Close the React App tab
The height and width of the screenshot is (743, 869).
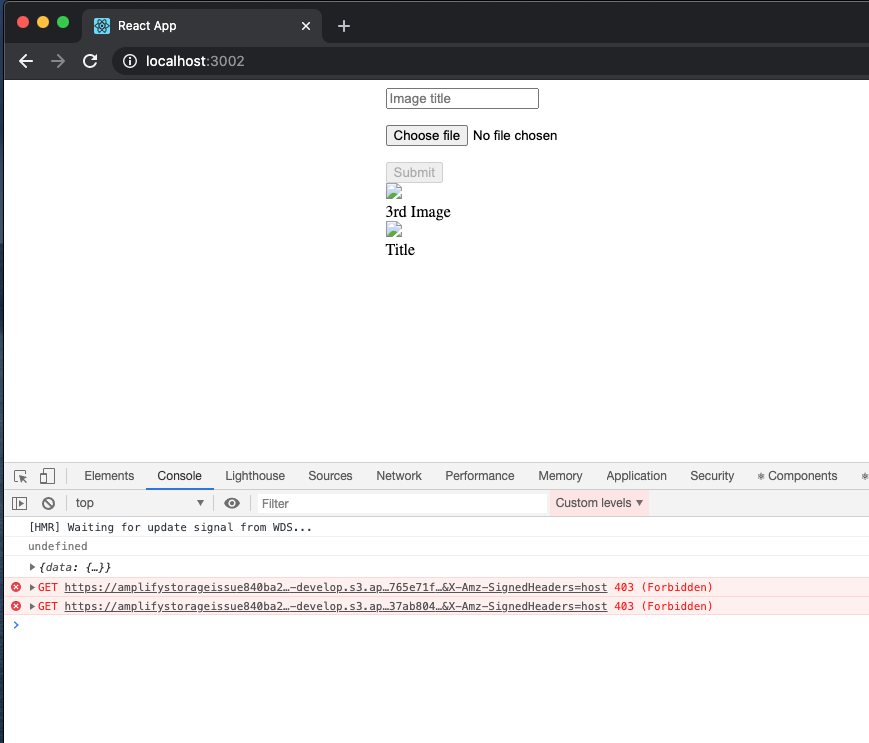306,26
